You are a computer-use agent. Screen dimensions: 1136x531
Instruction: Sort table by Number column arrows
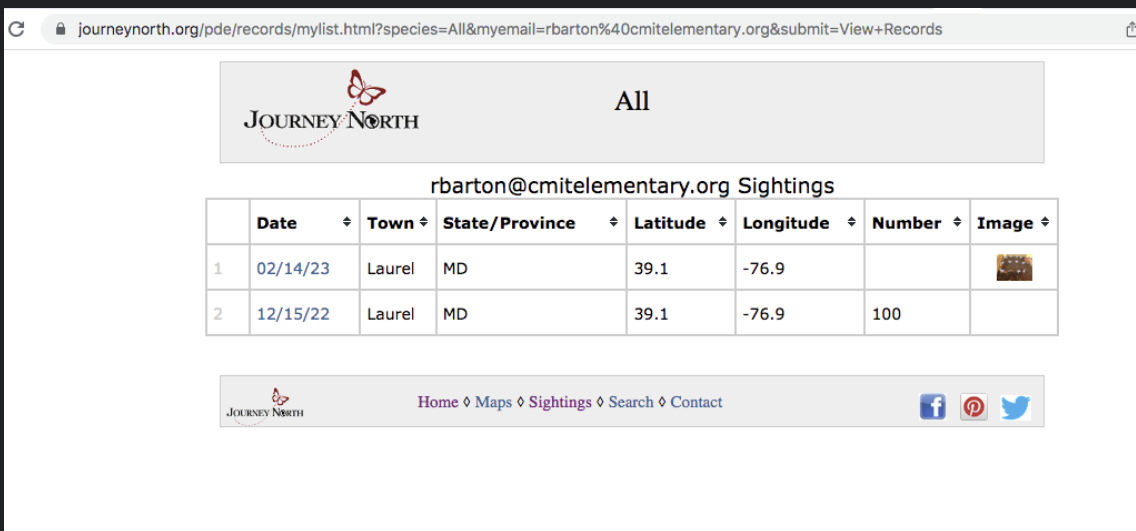pyautogui.click(x=957, y=222)
